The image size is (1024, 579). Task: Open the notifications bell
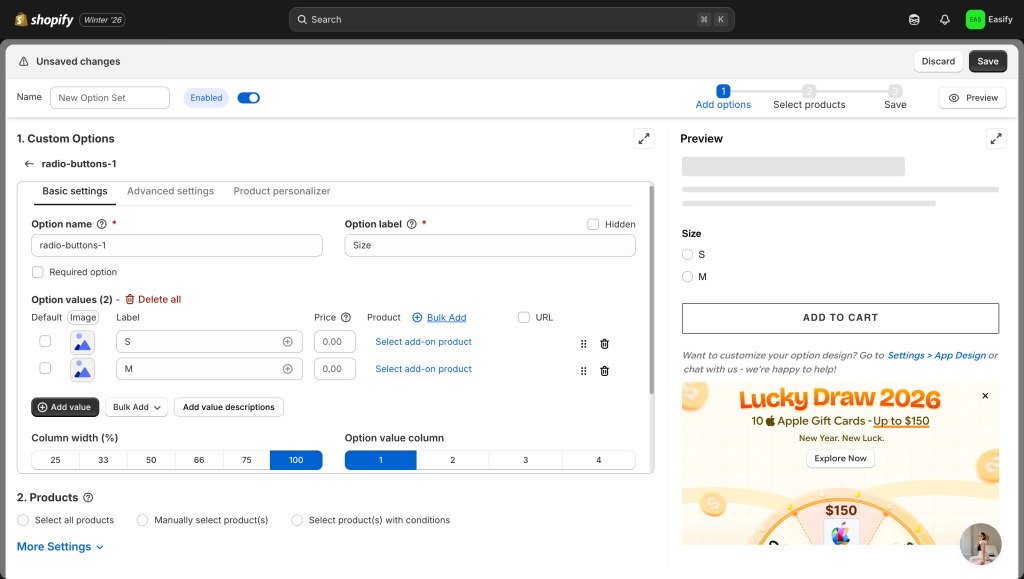click(945, 19)
